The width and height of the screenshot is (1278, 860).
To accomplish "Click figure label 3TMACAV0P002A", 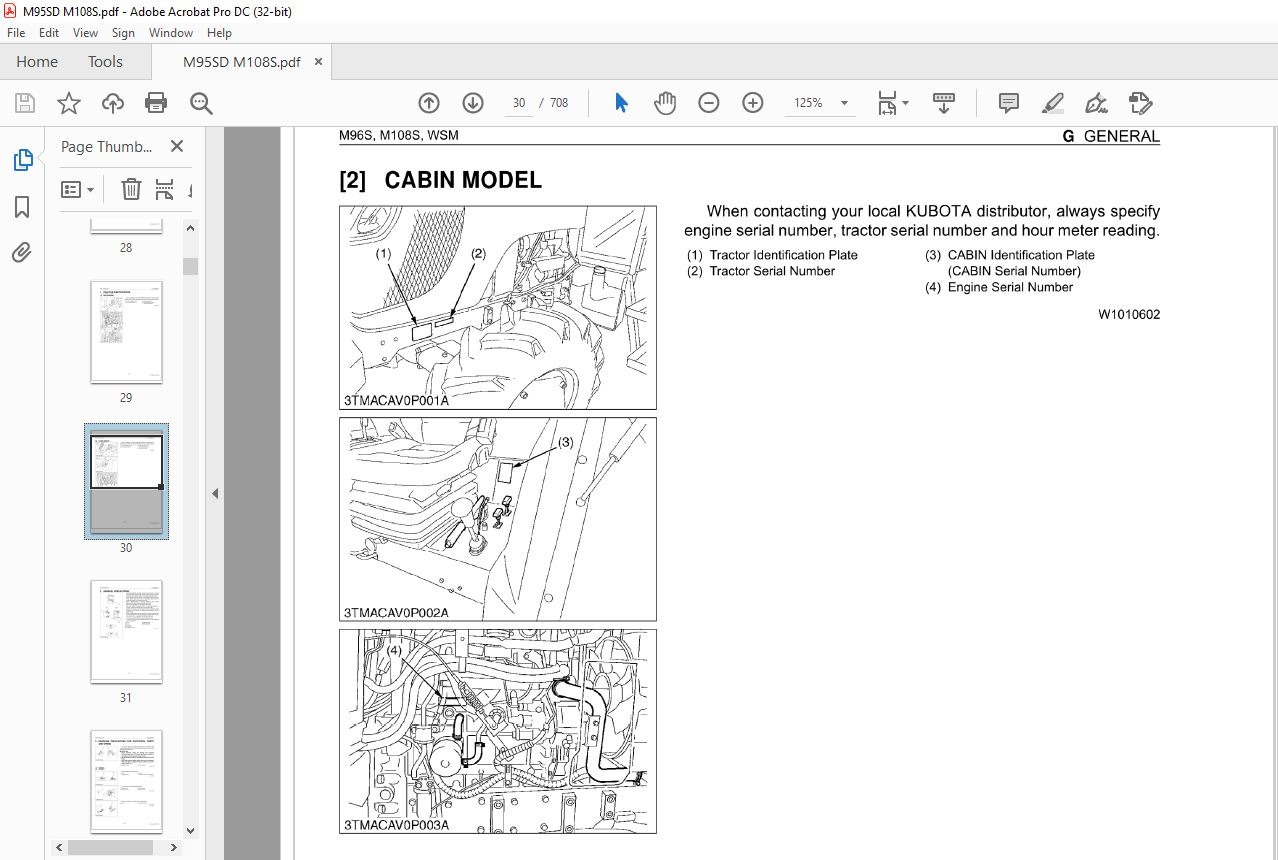I will (396, 612).
